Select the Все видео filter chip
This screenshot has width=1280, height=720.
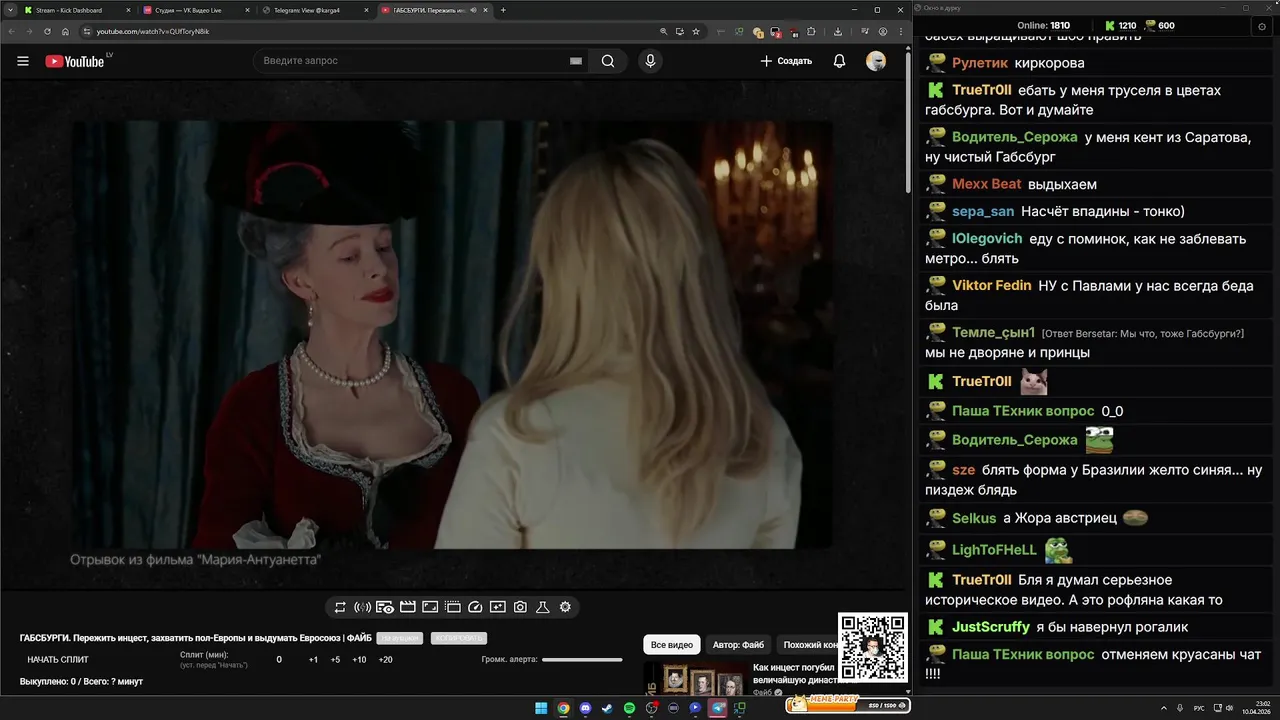pyautogui.click(x=672, y=645)
